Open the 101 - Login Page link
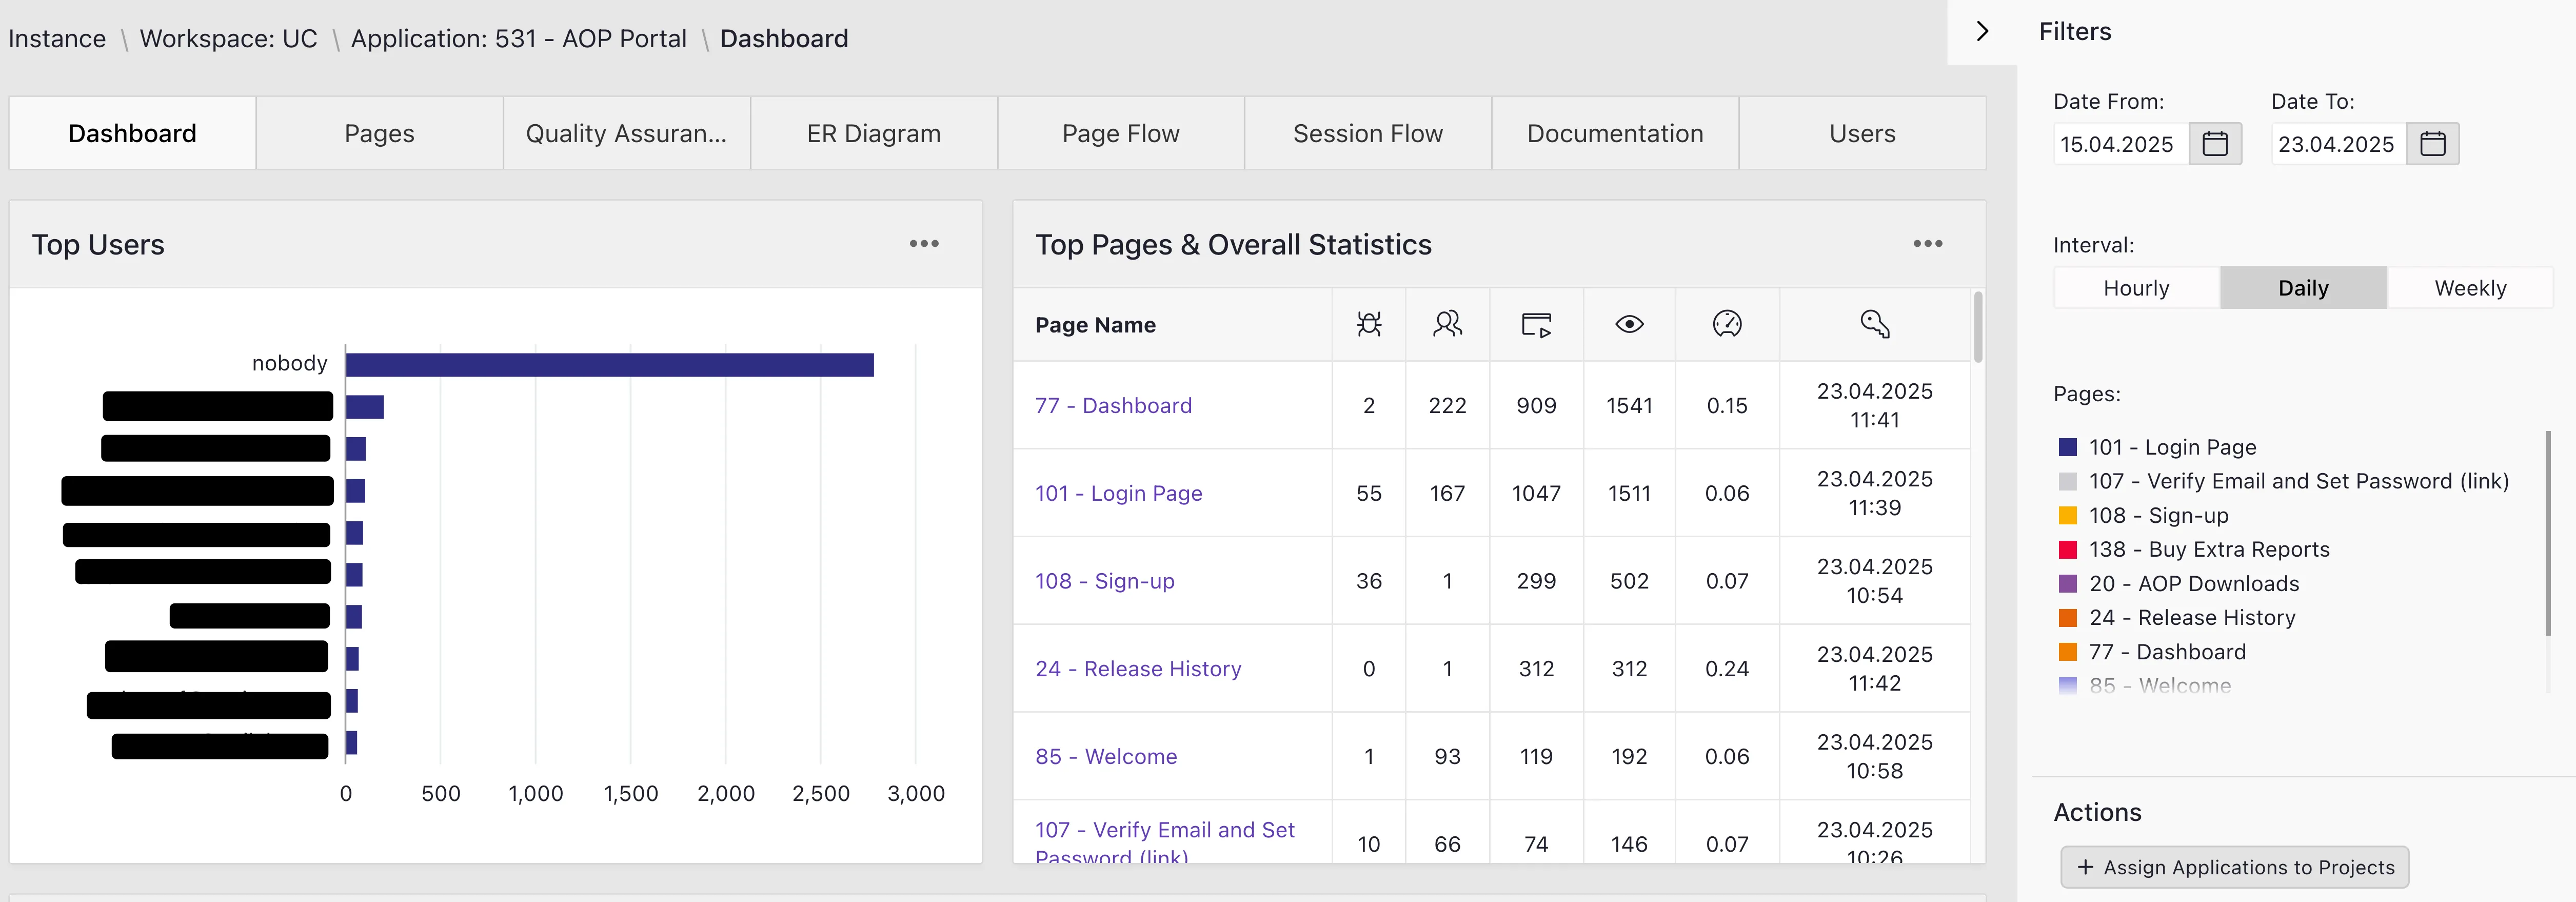The image size is (2576, 902). [x=1118, y=492]
